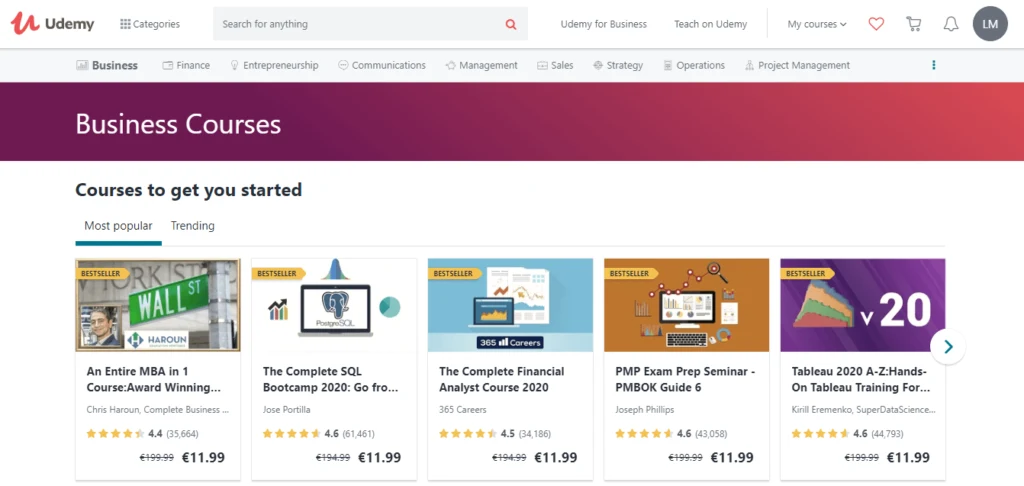
Task: Click the 365 Careers instructor text
Action: (462, 410)
